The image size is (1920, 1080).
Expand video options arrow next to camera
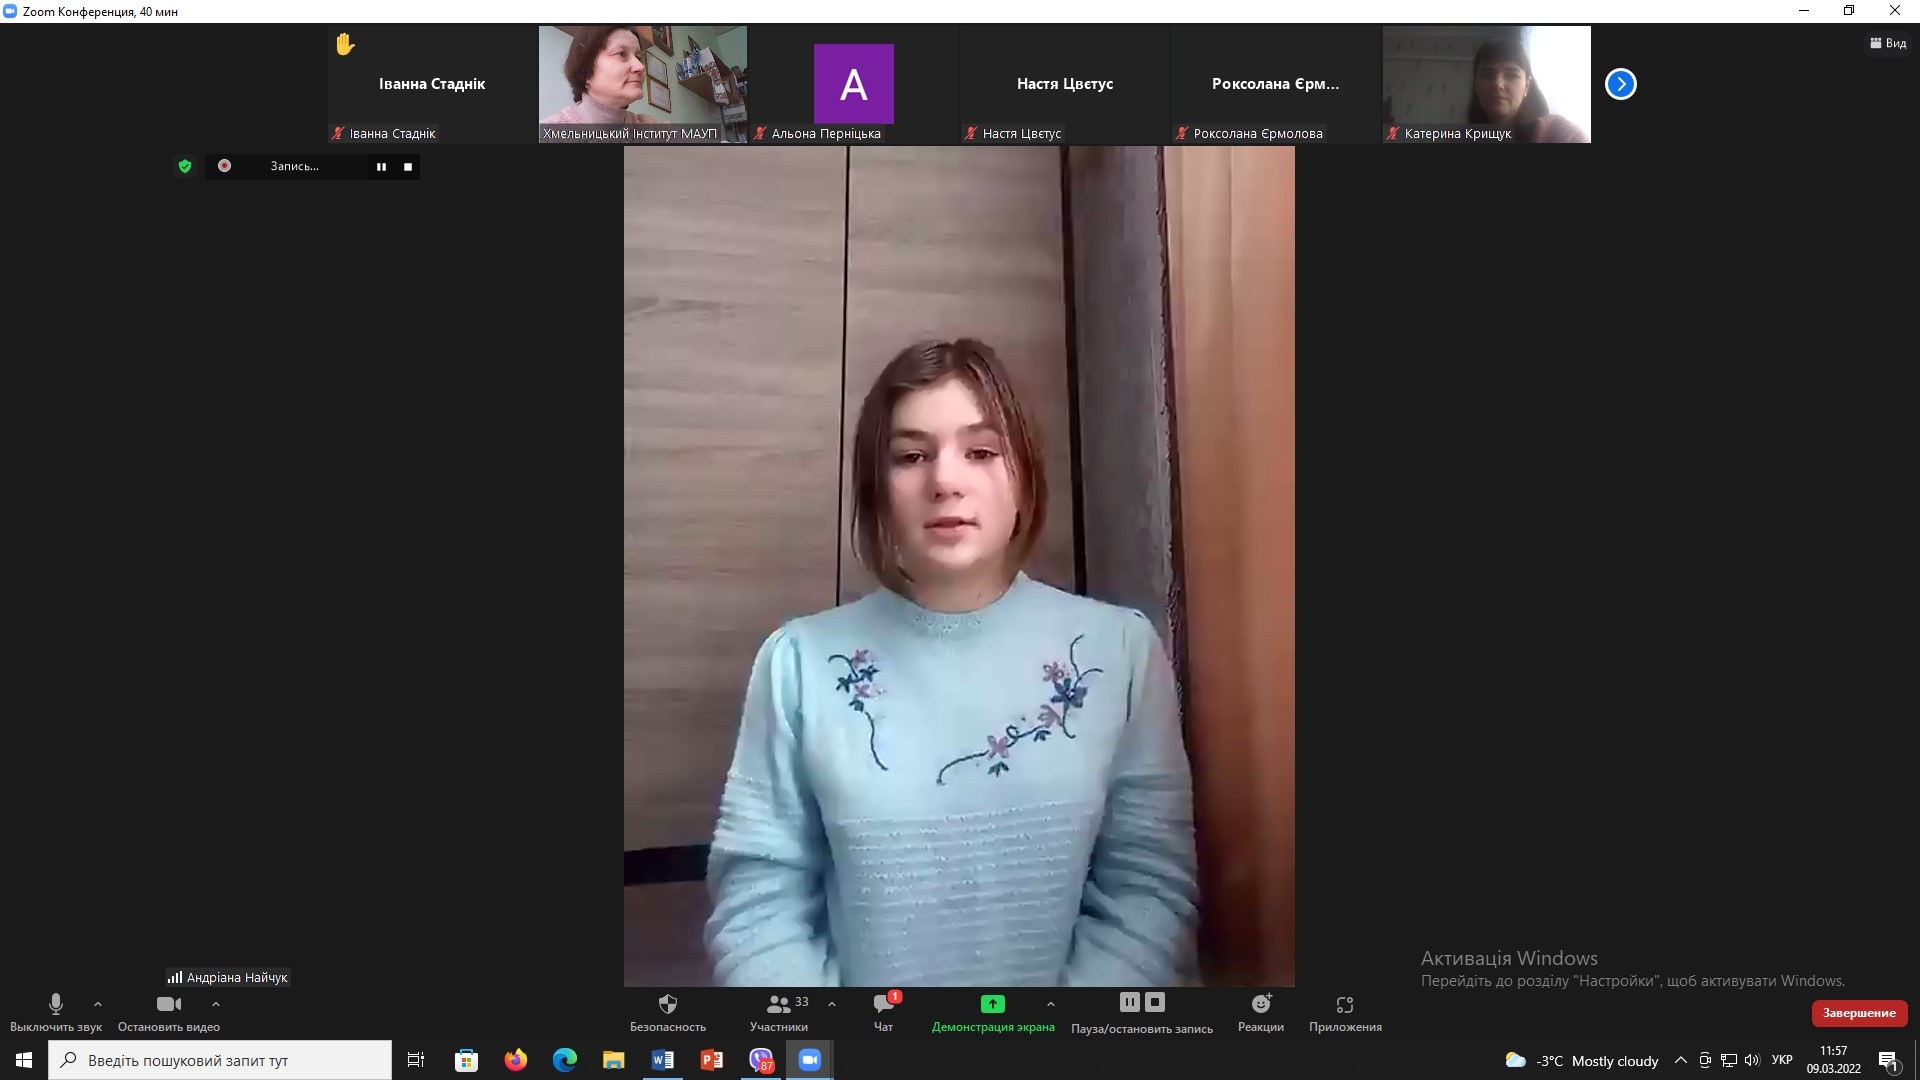[216, 1004]
